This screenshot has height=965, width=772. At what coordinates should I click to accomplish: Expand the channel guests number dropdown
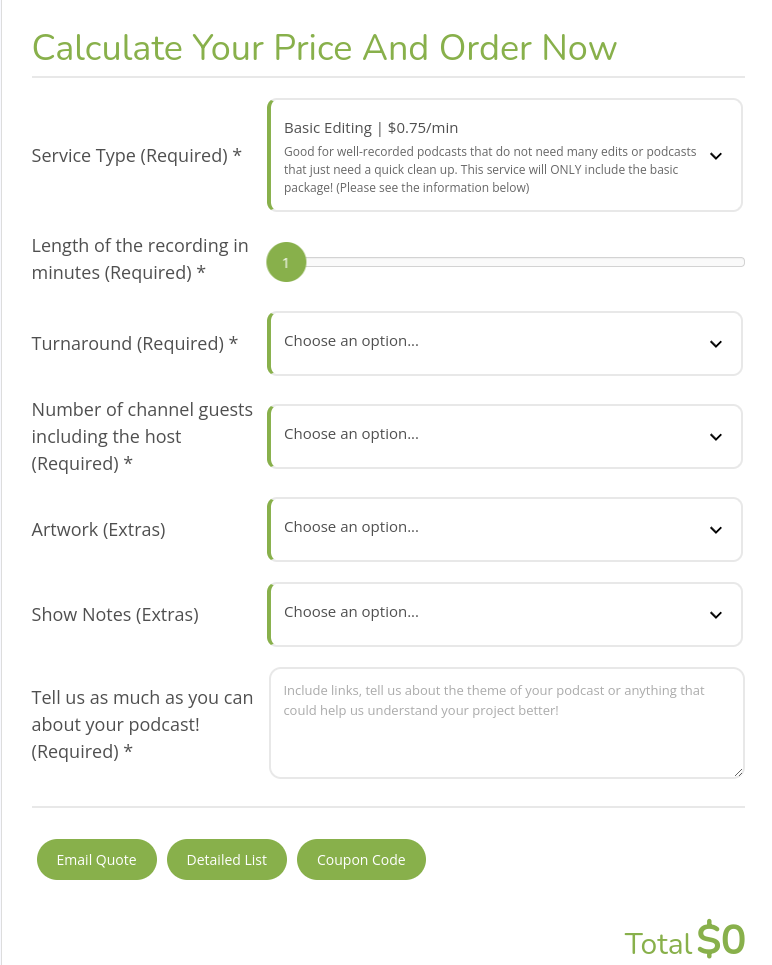505,436
